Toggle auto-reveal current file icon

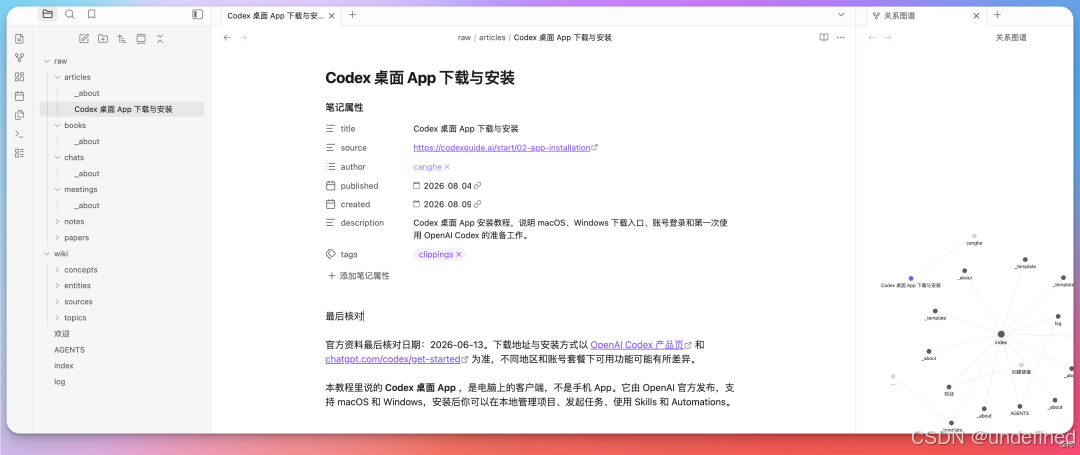(x=141, y=39)
